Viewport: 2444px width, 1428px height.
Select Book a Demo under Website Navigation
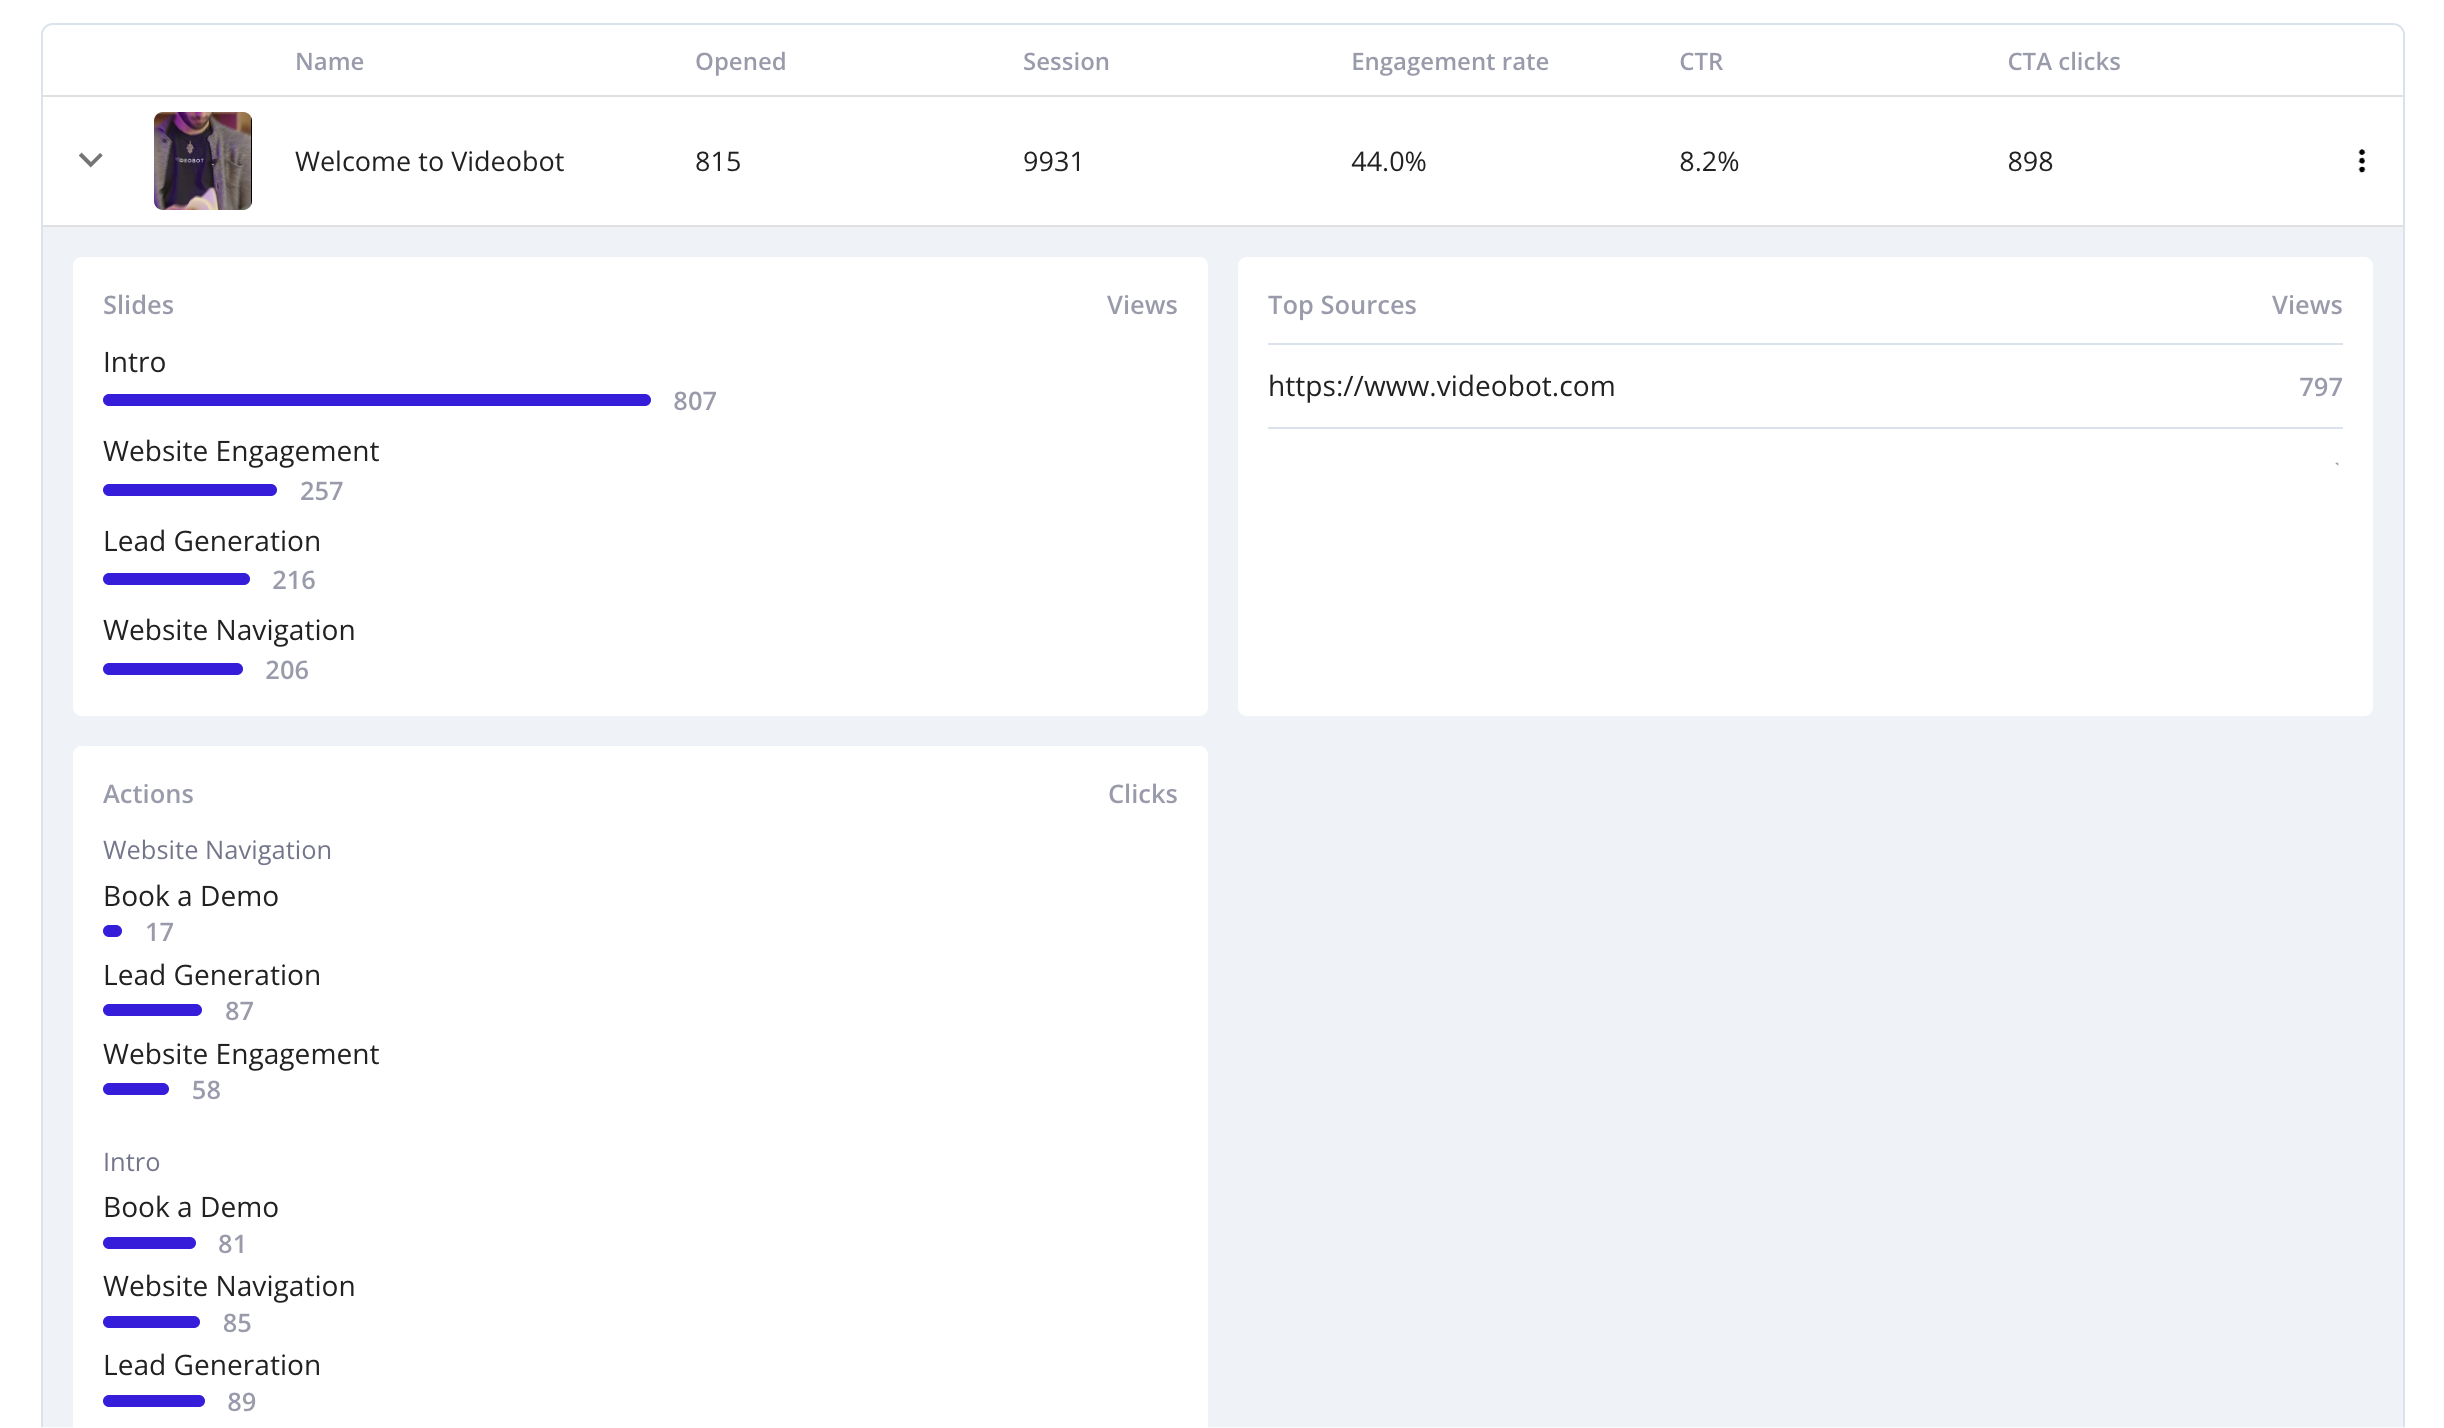coord(190,895)
